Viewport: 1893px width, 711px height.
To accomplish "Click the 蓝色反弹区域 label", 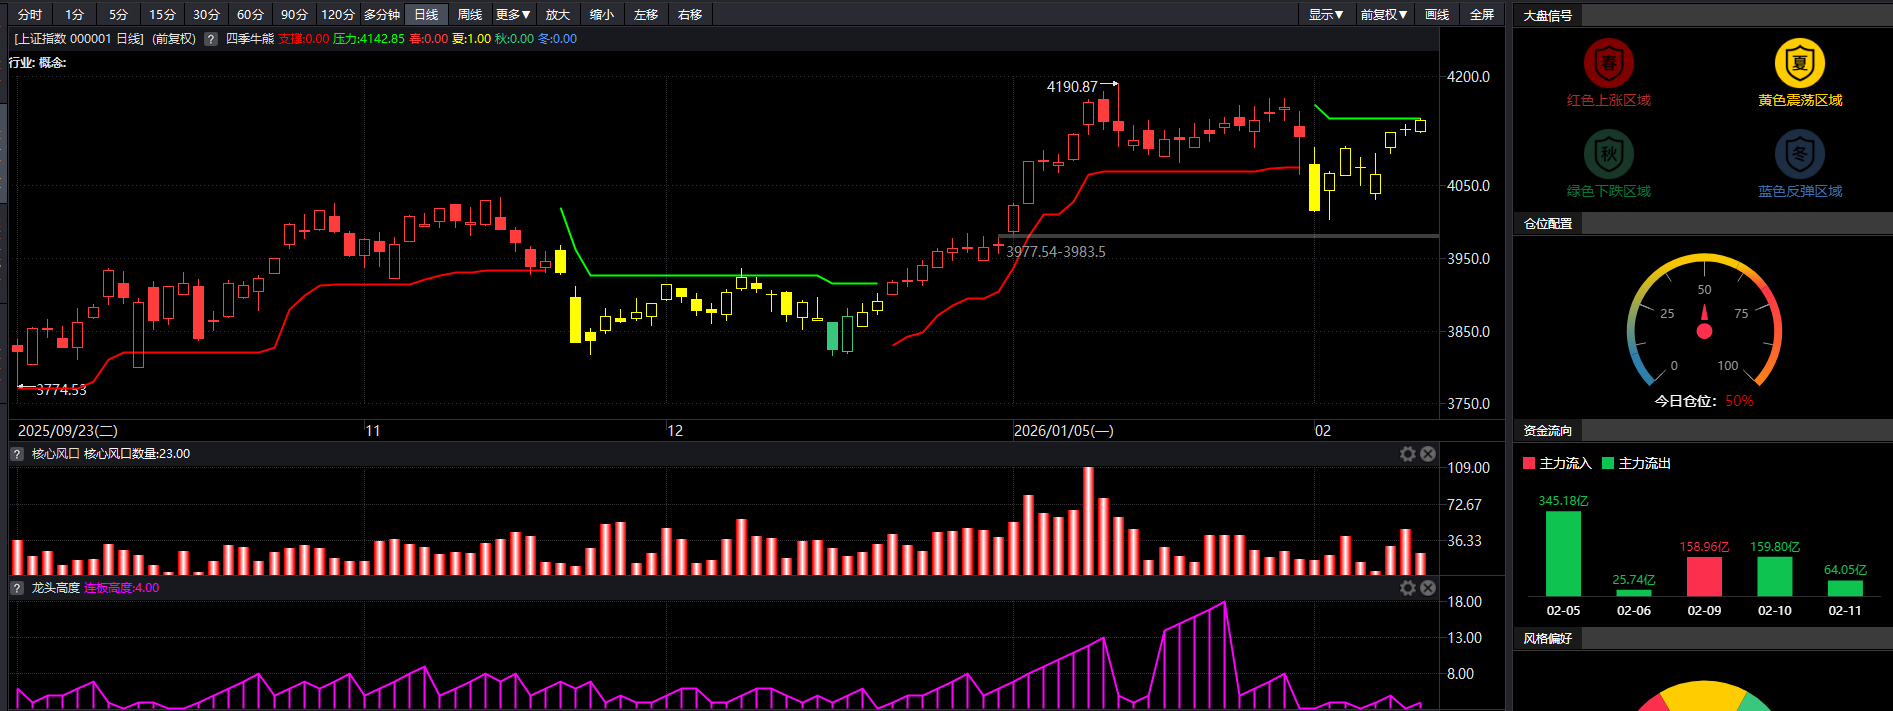I will point(1800,191).
